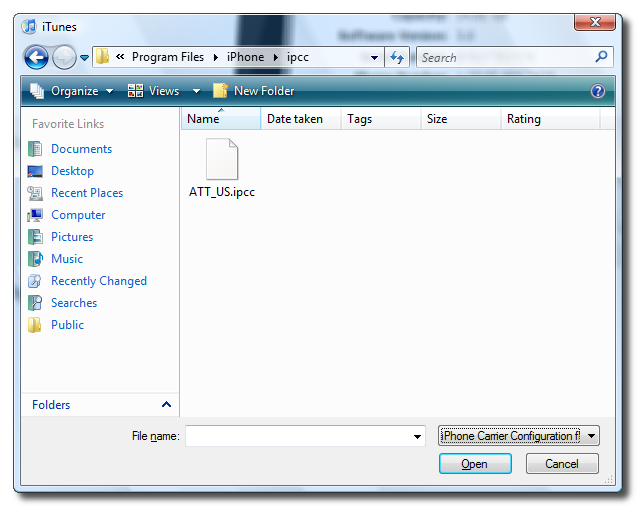Click the Computer icon in sidebar
This screenshot has width=637, height=507.
coord(35,215)
